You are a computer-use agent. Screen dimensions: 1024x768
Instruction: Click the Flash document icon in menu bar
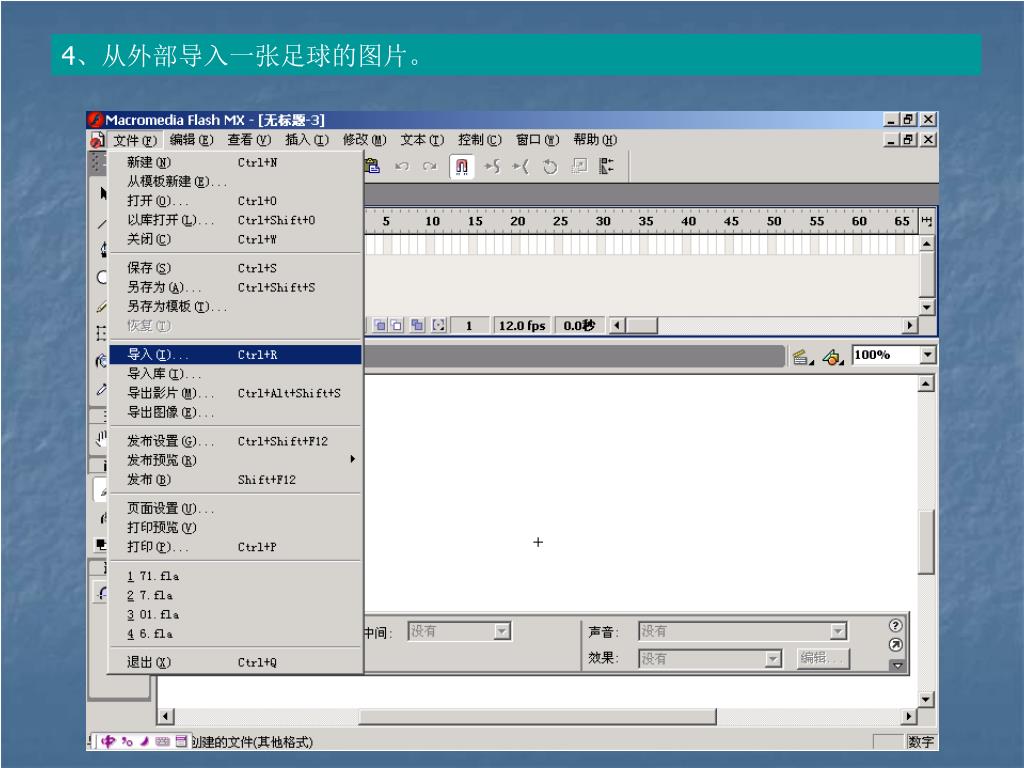pos(97,140)
